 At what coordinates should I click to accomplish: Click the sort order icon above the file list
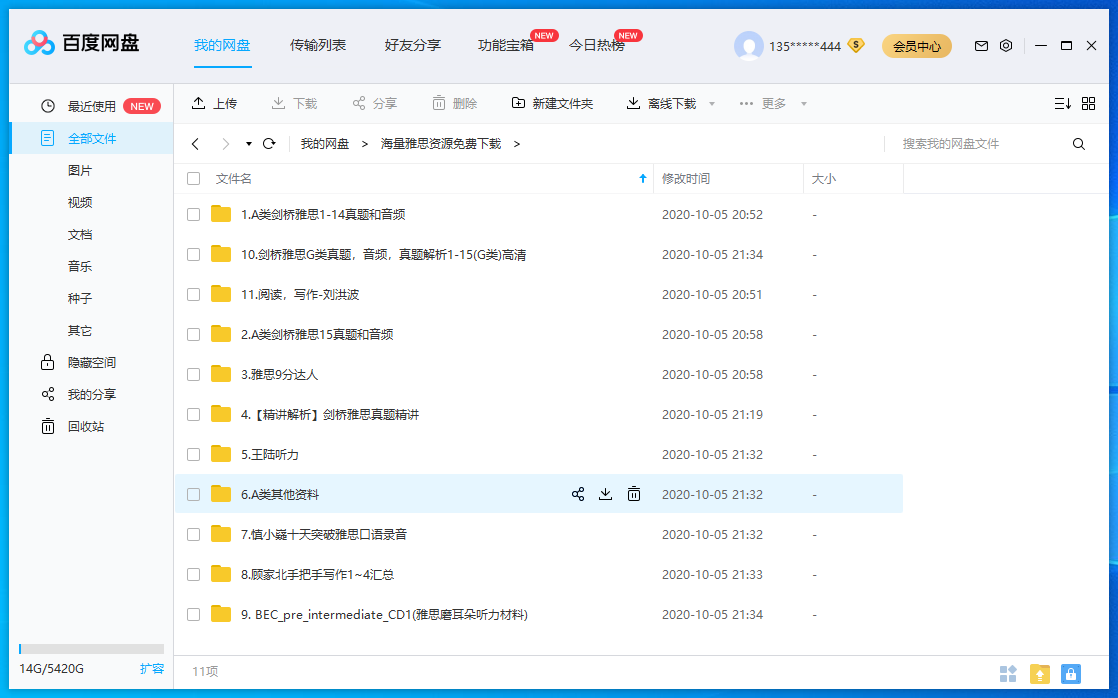pos(1062,102)
